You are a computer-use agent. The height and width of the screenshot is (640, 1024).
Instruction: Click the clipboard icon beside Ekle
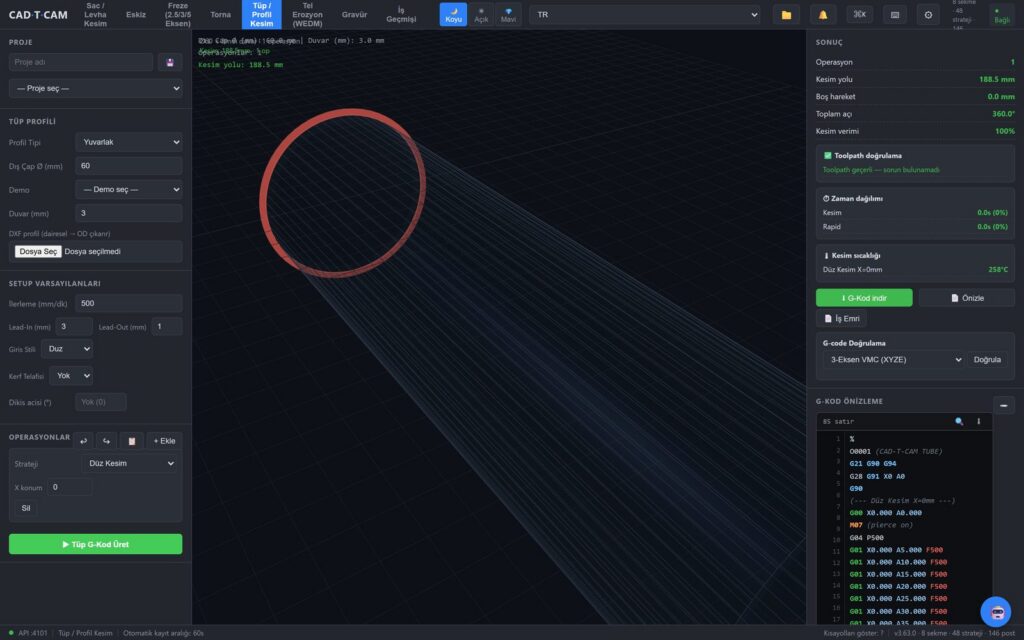pos(131,441)
